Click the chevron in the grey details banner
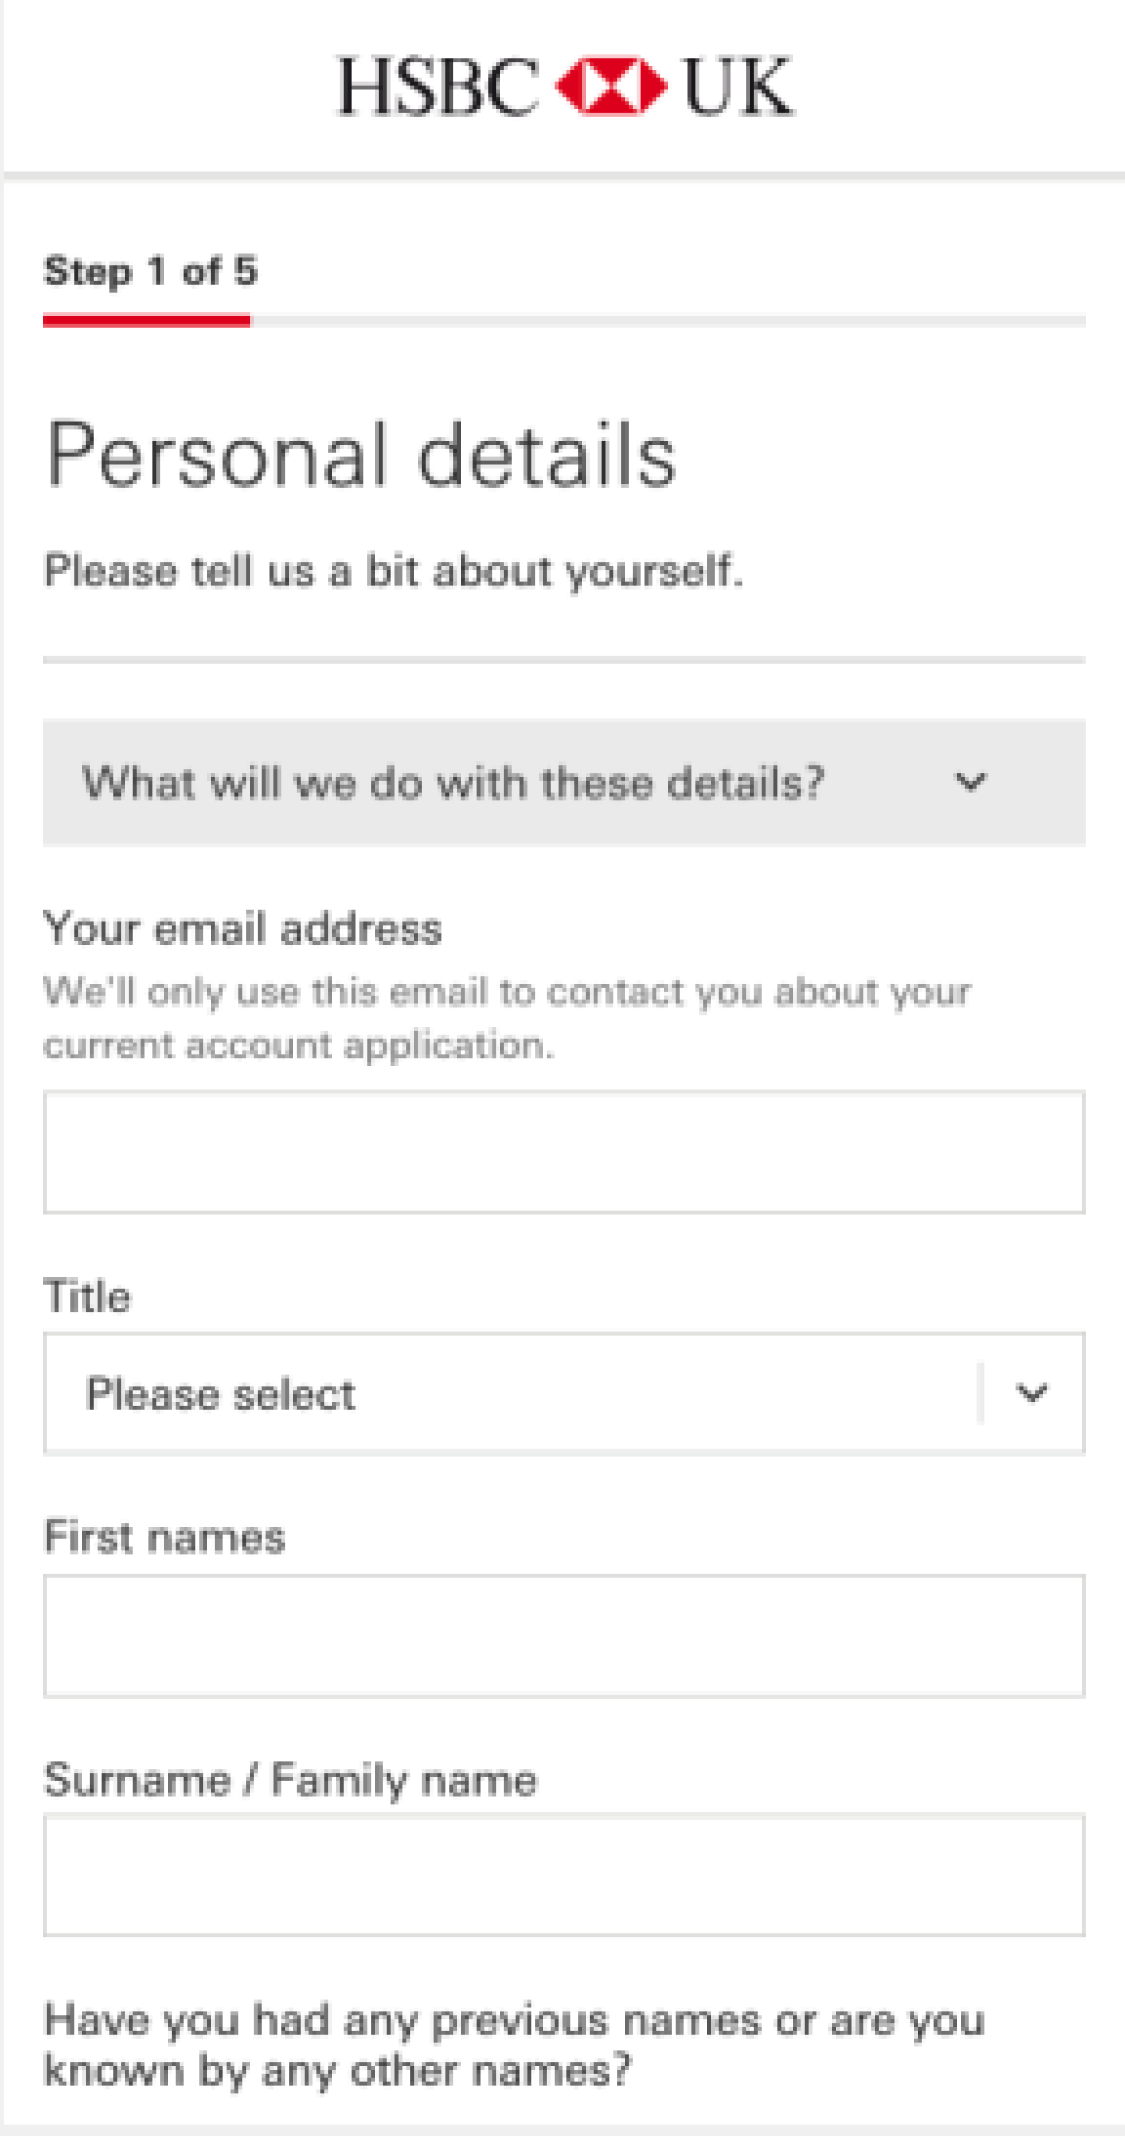 pos(971,782)
